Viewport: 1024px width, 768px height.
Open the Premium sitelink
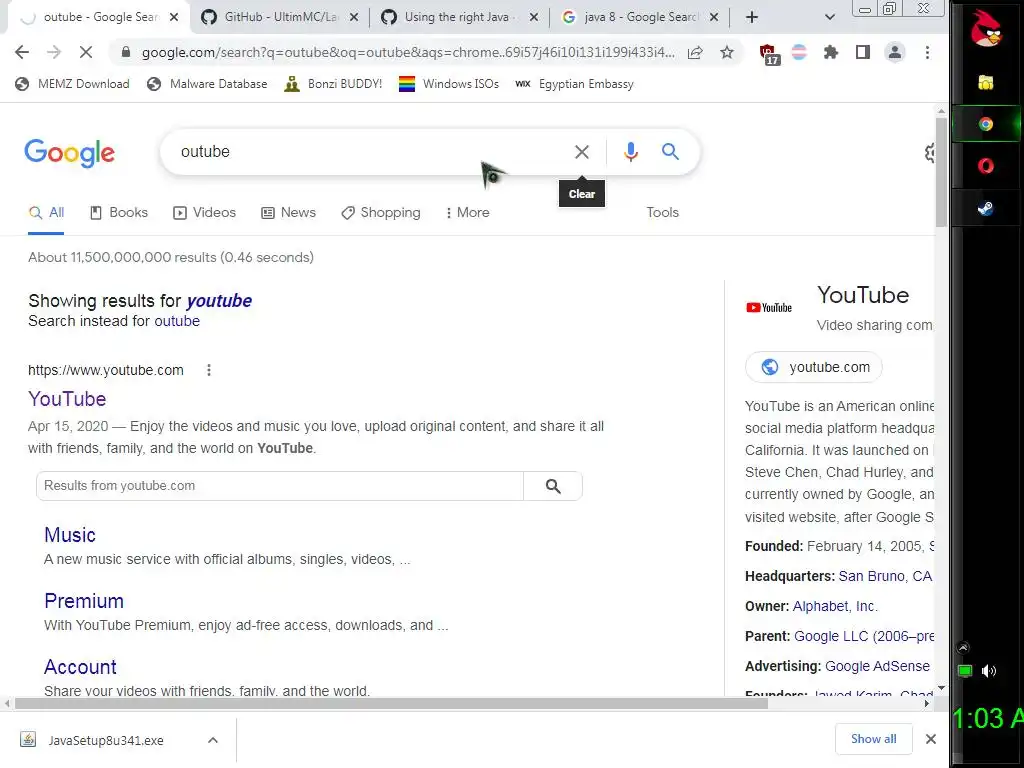coord(84,601)
